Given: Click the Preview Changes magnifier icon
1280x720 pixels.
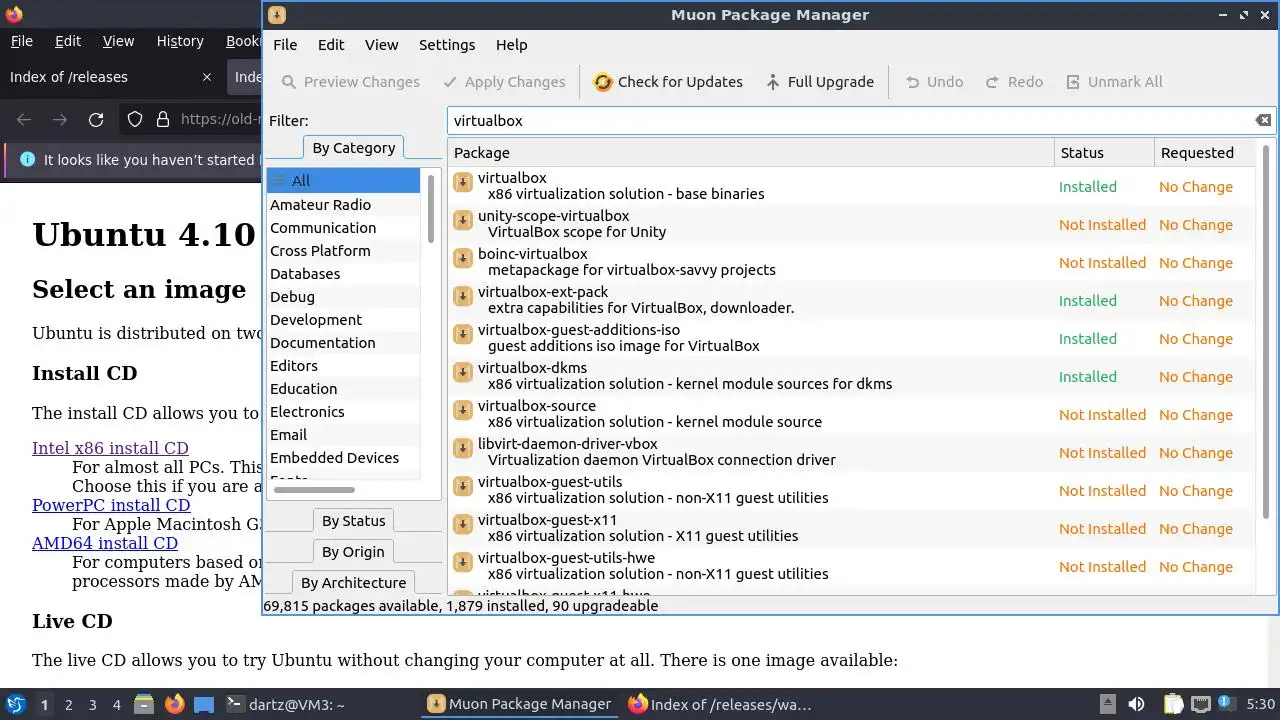Looking at the screenshot, I should point(289,82).
